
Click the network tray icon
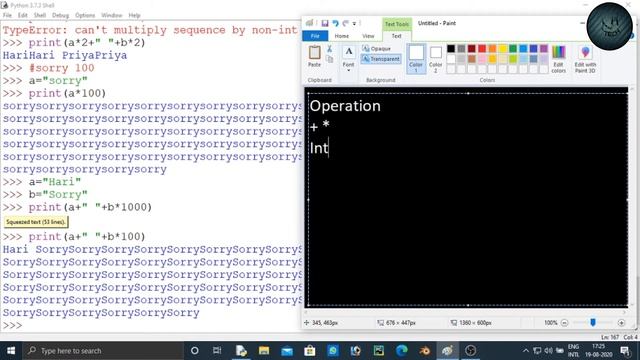click(537, 351)
